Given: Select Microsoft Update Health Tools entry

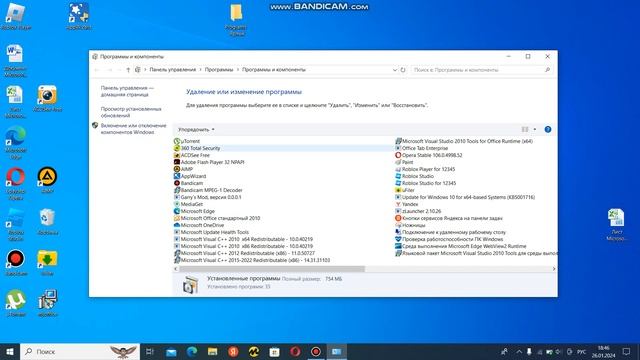Looking at the screenshot, I should pos(211,232).
